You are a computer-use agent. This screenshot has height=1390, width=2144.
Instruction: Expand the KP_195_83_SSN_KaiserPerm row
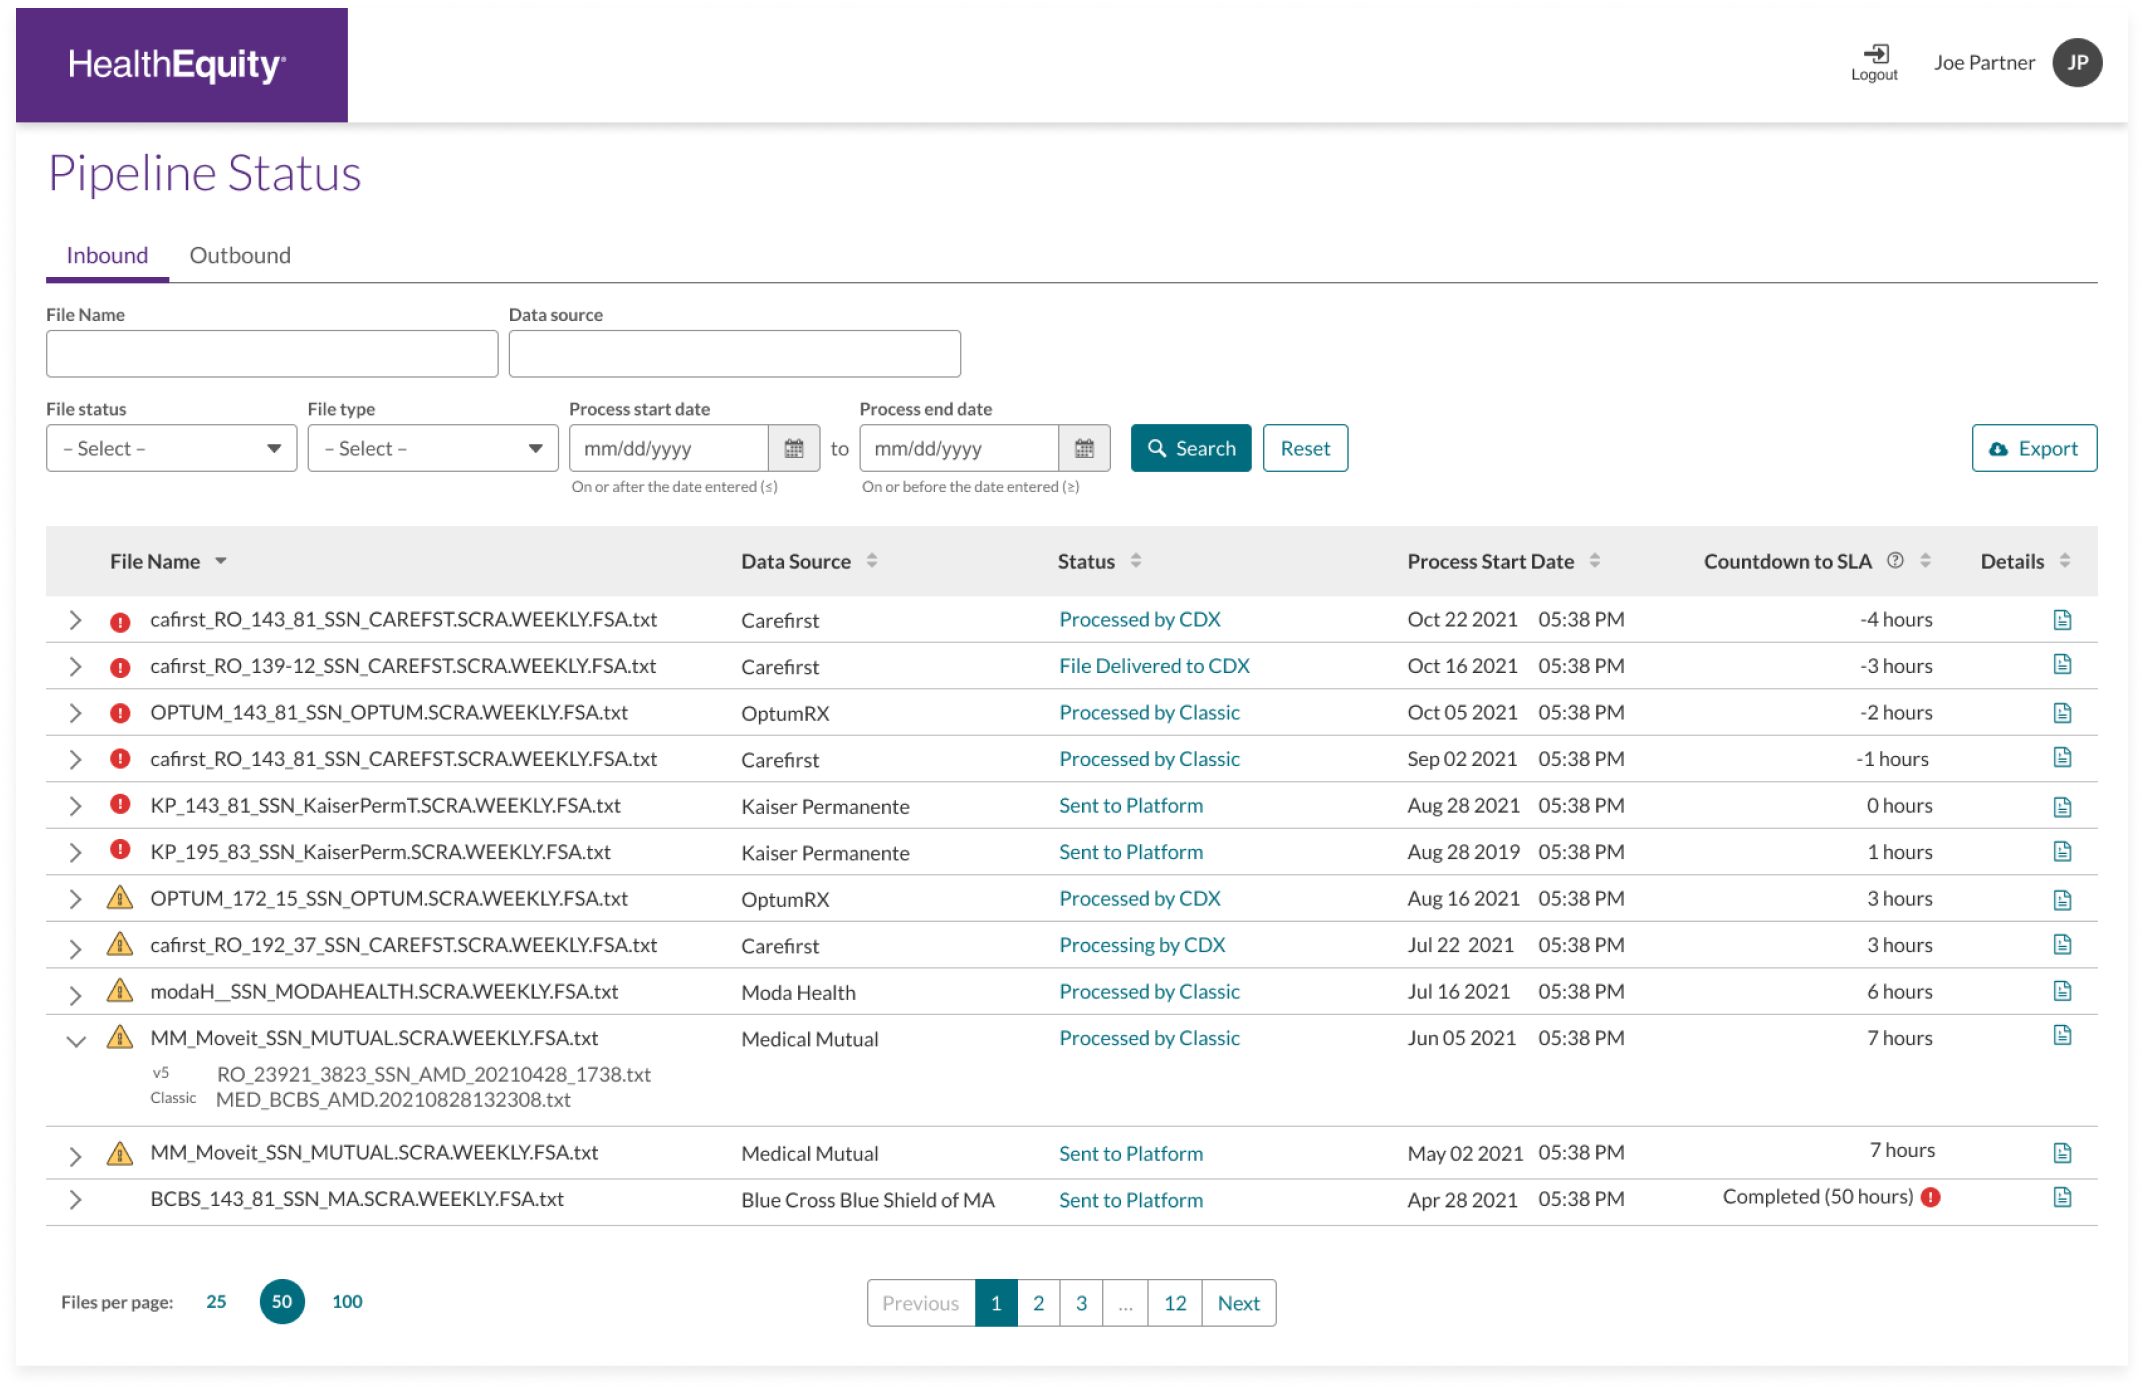75,853
